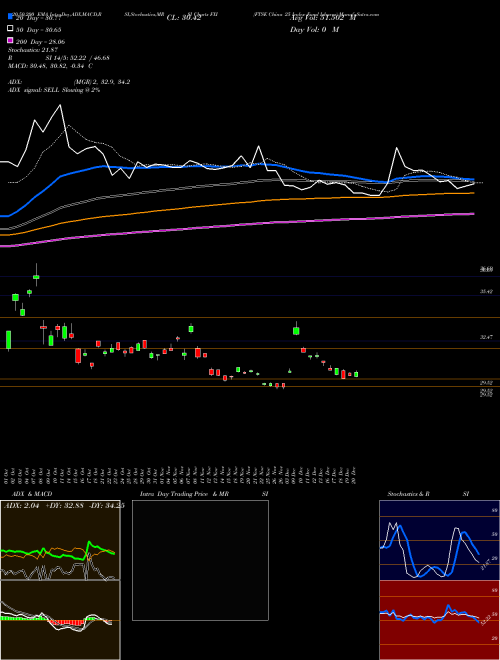Click the 'MACD: 30.48, 30.82, -0.34 C' line
500x660 pixels.
(x=51, y=66)
